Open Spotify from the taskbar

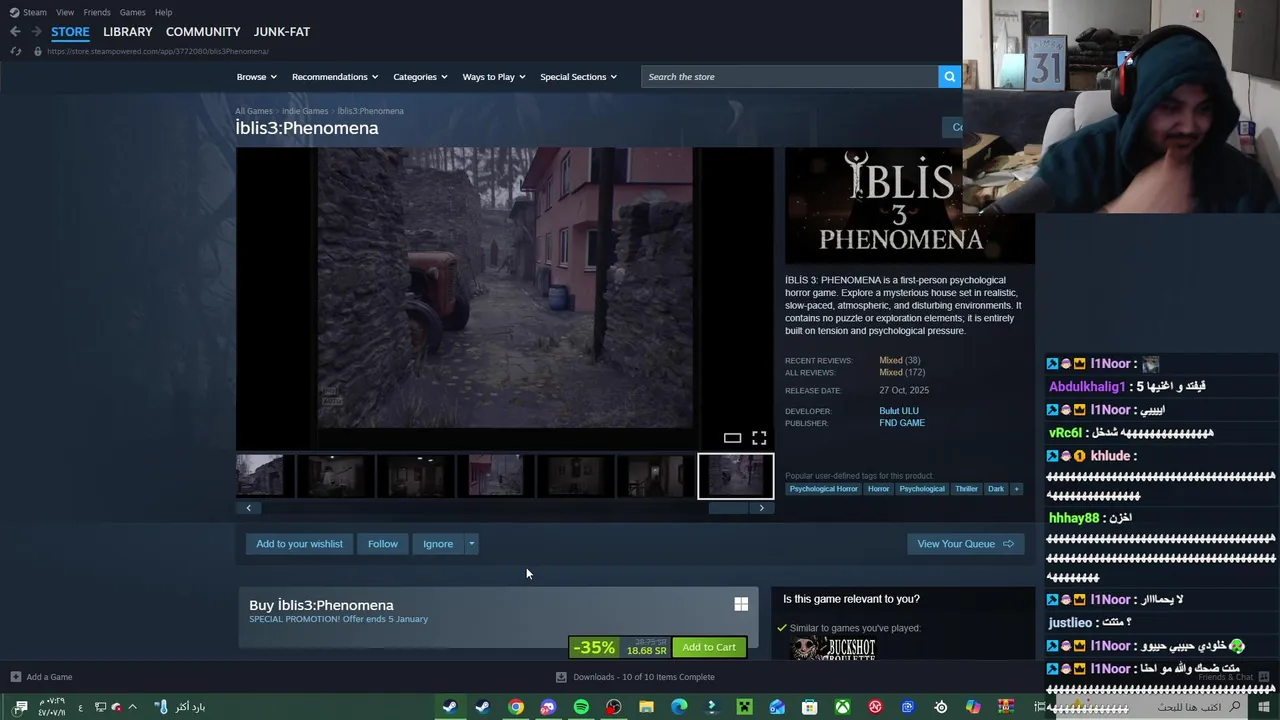pos(581,707)
